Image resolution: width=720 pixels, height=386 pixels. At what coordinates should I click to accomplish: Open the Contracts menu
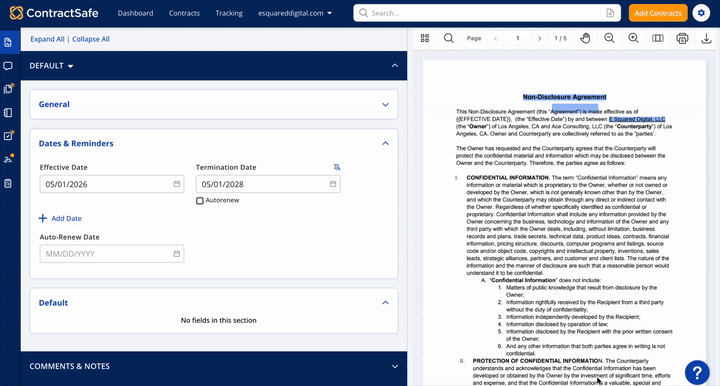pos(184,13)
